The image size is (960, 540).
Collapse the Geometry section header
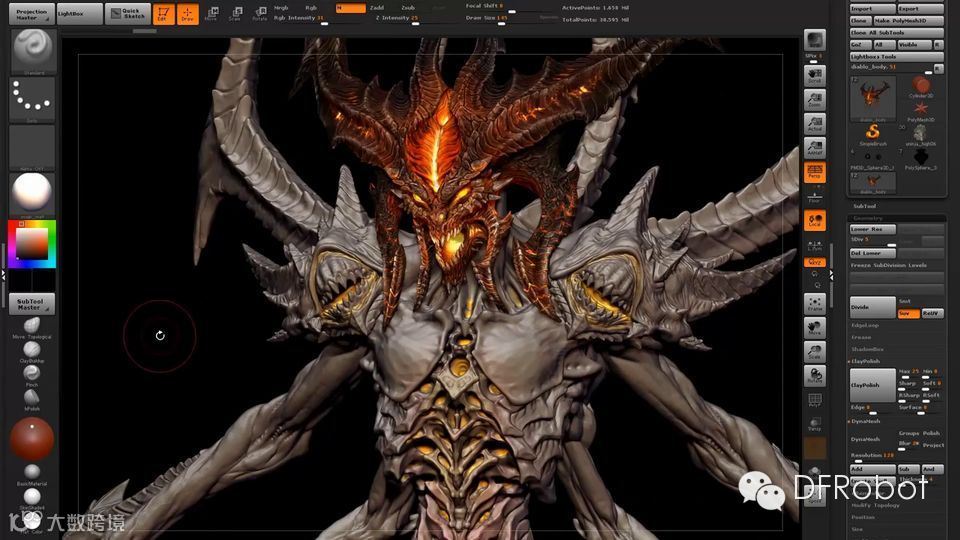[x=896, y=218]
